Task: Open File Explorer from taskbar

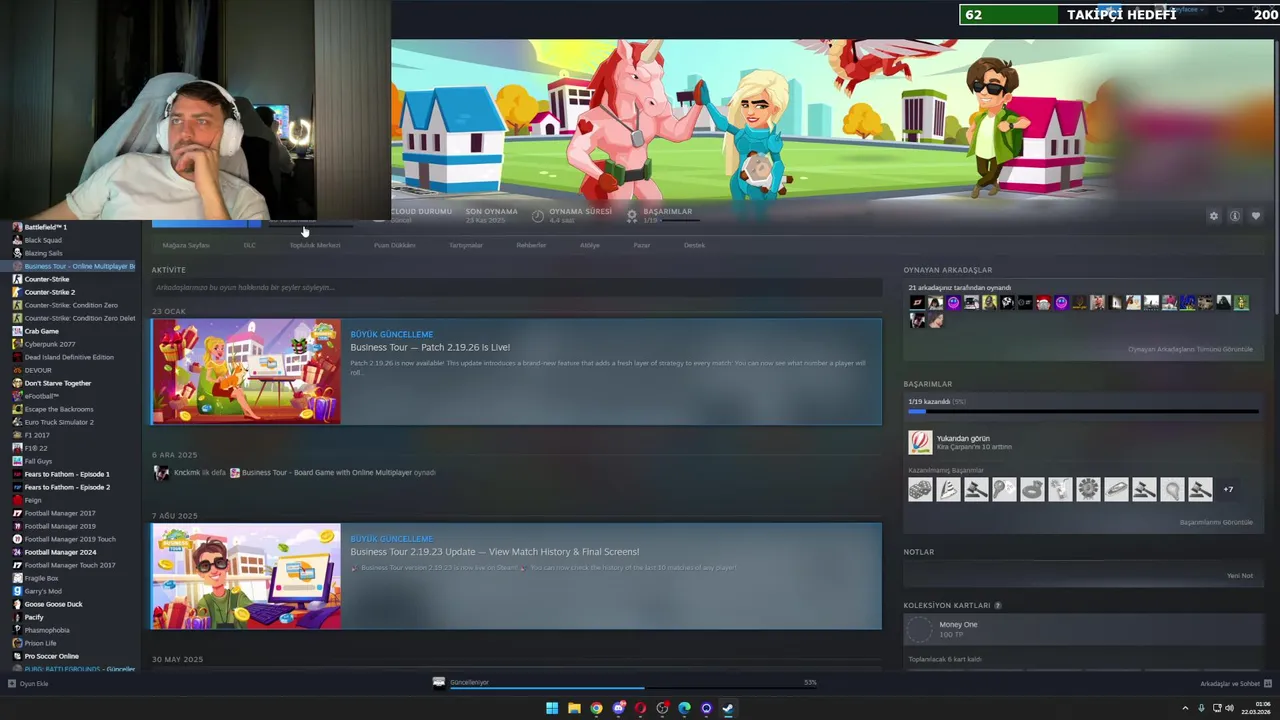Action: 574,708
